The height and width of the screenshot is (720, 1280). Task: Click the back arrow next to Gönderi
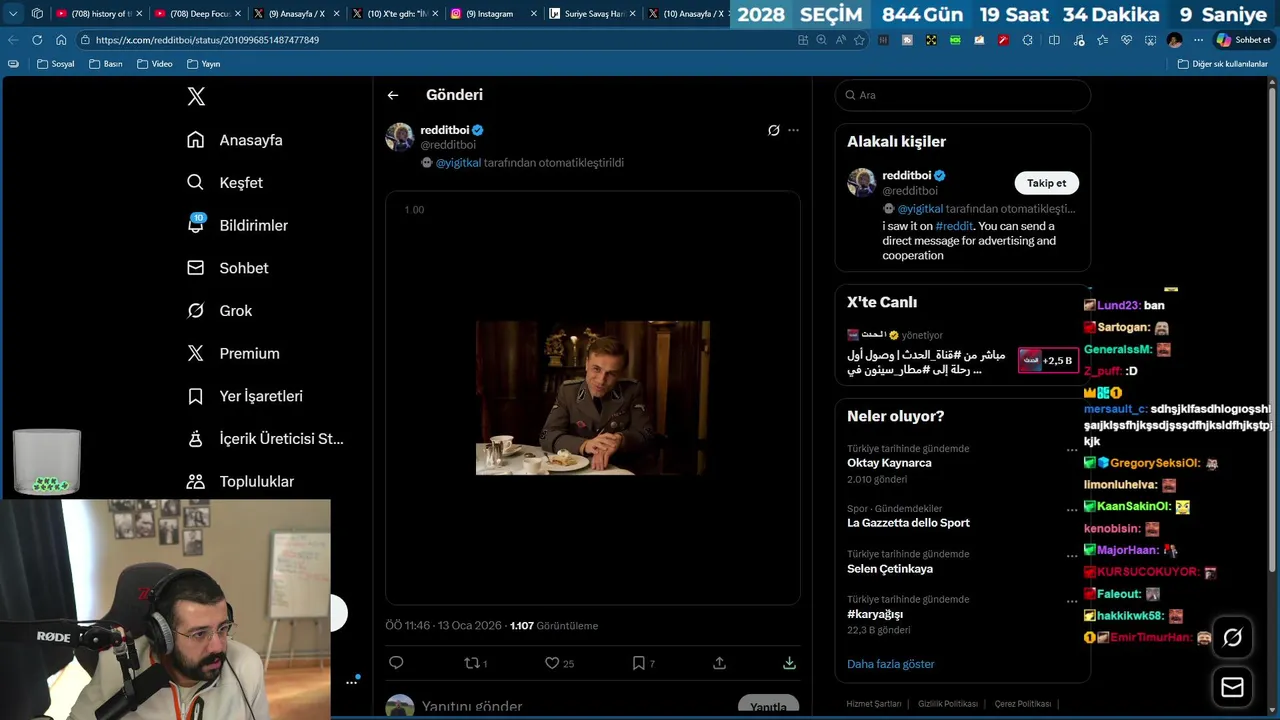click(x=393, y=95)
